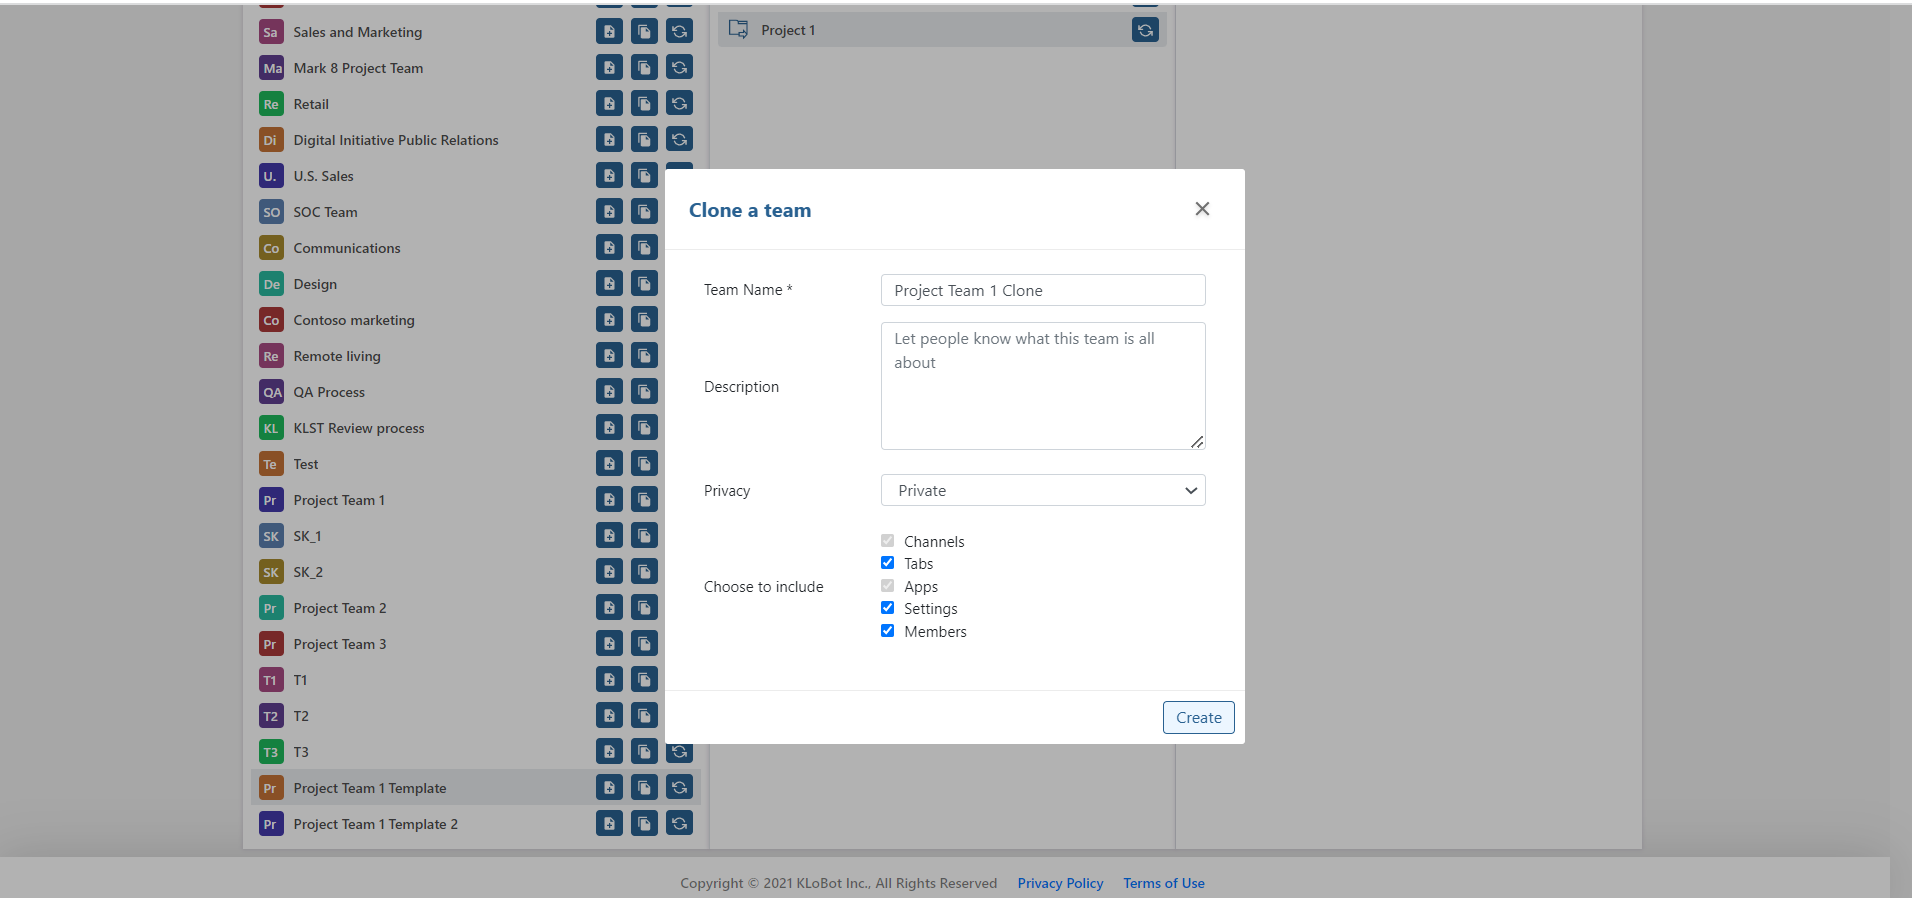Viewport: 1912px width, 898px height.
Task: Click the copy icon for Project Team 3
Action: pos(644,644)
